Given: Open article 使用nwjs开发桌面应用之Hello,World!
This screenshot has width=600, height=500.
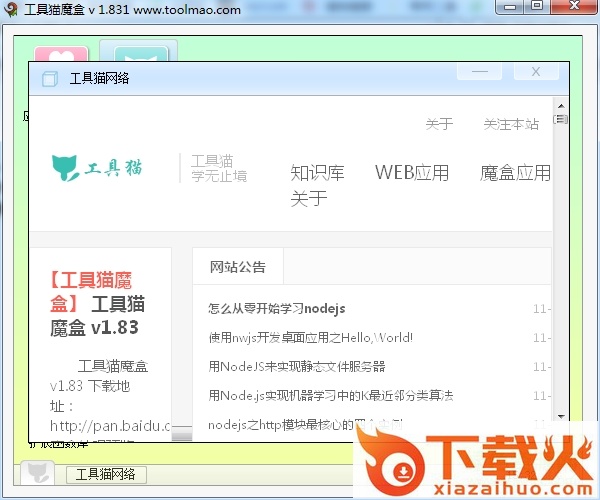Looking at the screenshot, I should pyautogui.click(x=310, y=337).
